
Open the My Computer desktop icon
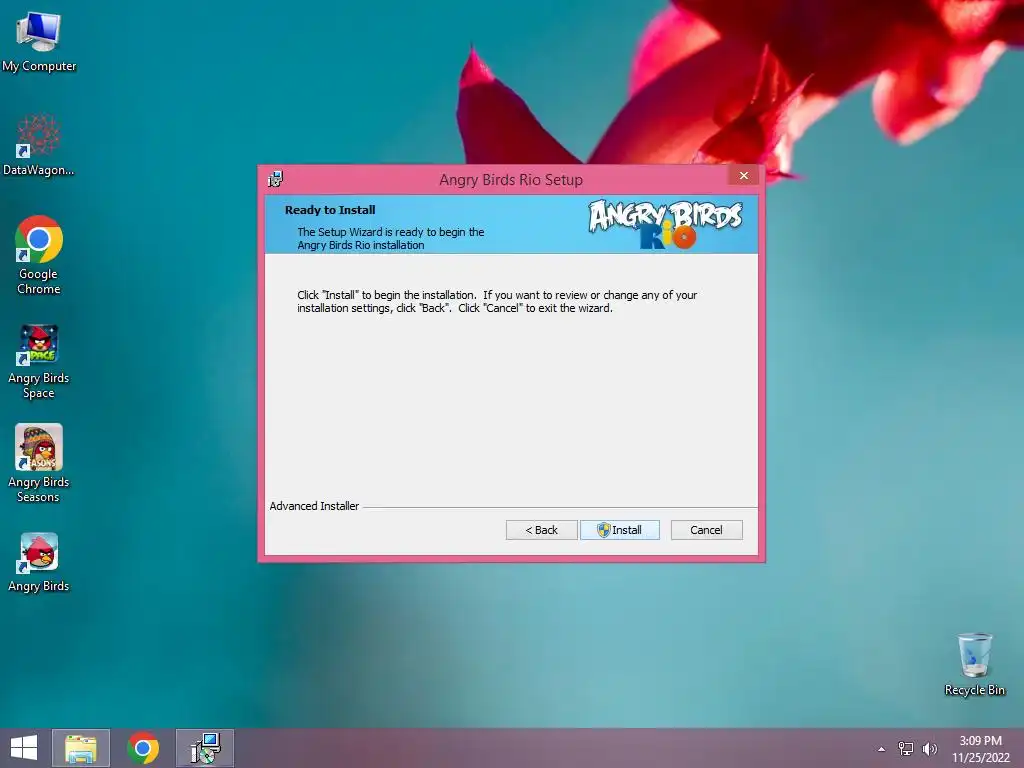39,42
